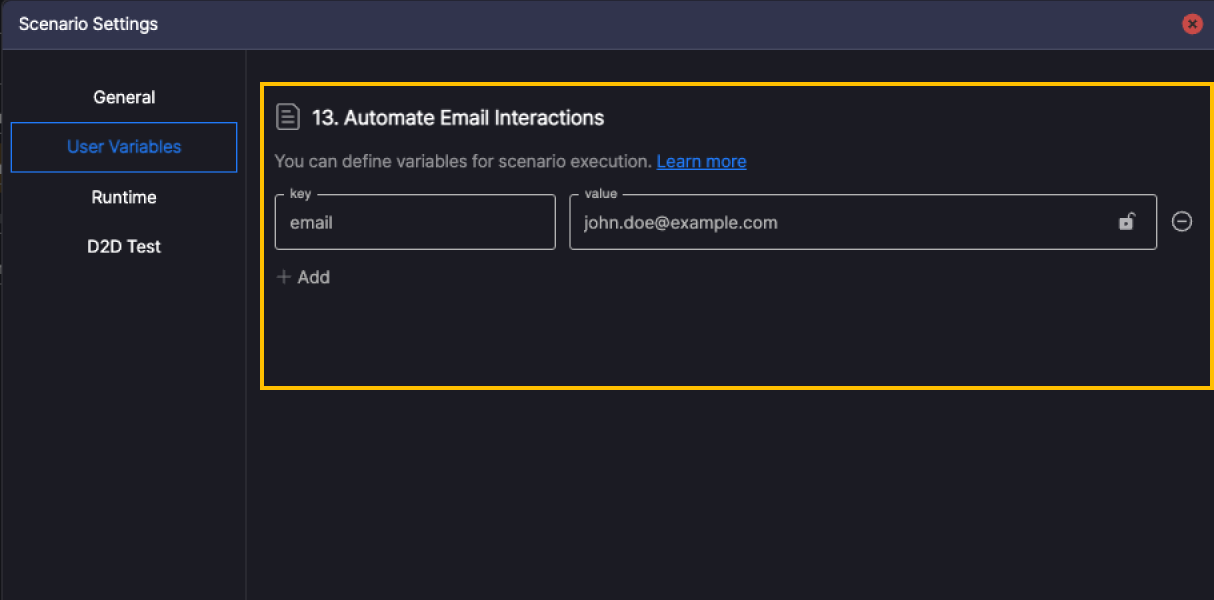1214x600 pixels.
Task: Open the General settings tab
Action: (x=124, y=97)
